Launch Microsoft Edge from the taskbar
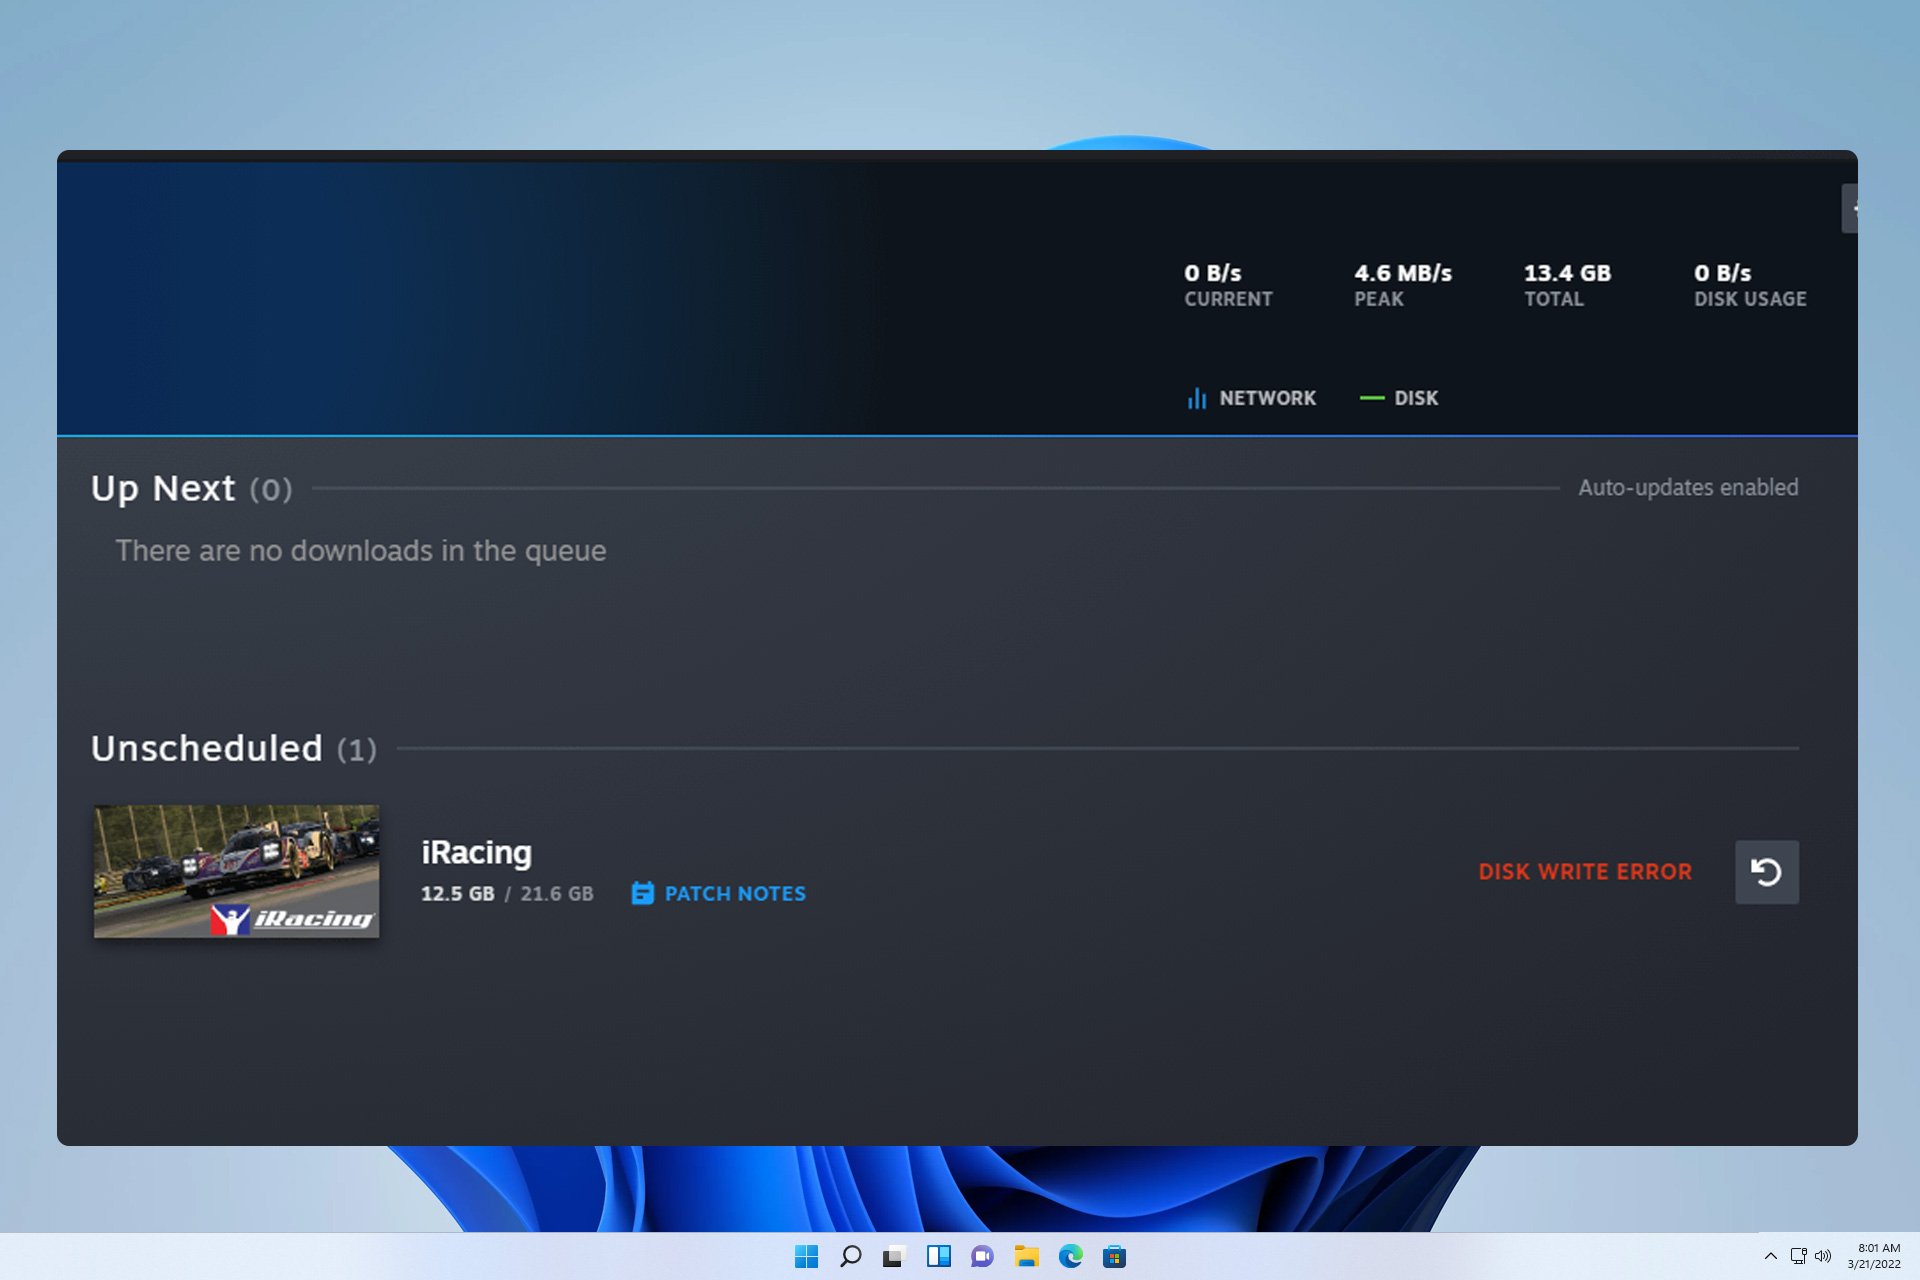 coord(1070,1257)
